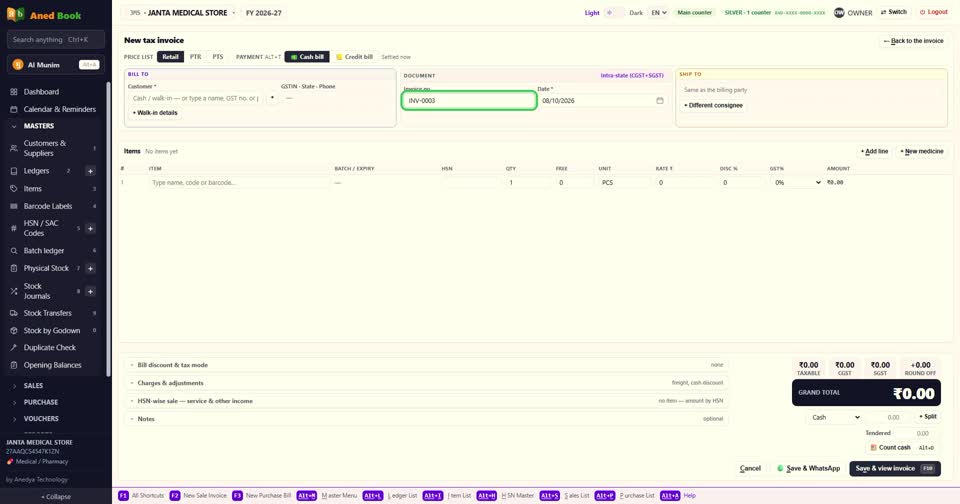Click + Add line button
This screenshot has width=960, height=504.
pos(874,151)
